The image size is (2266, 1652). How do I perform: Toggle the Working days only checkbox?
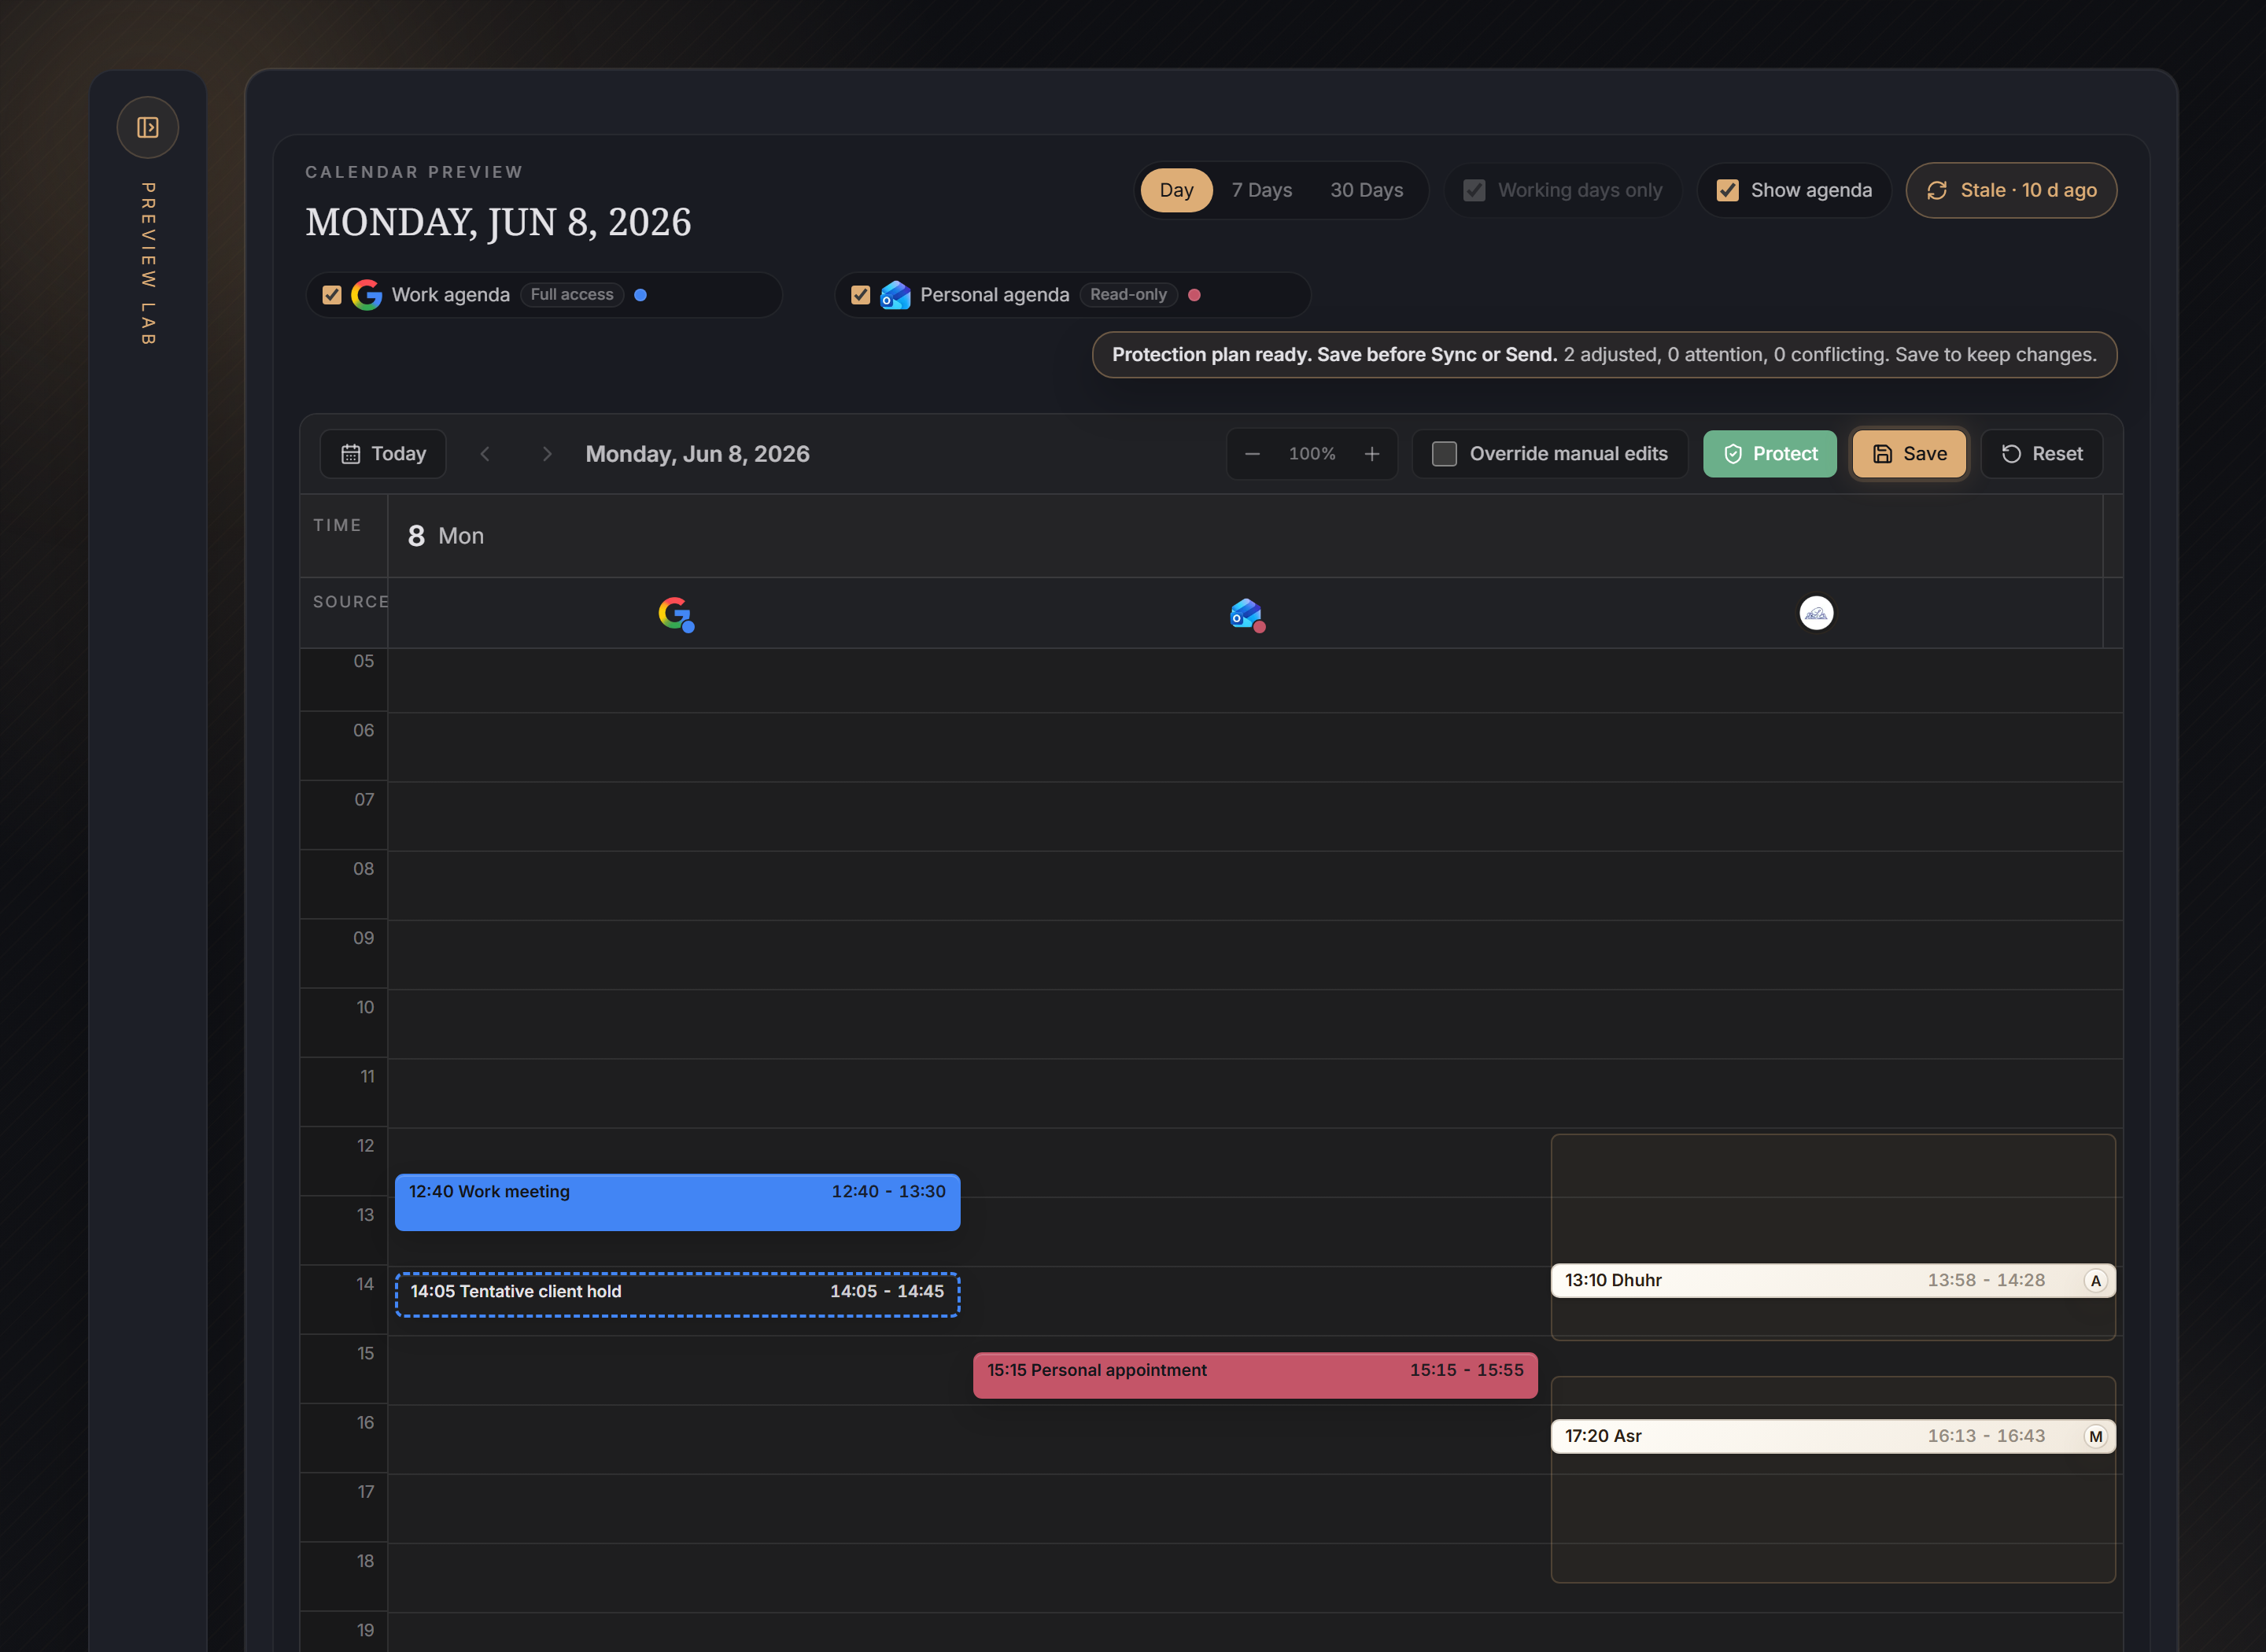click(1474, 190)
